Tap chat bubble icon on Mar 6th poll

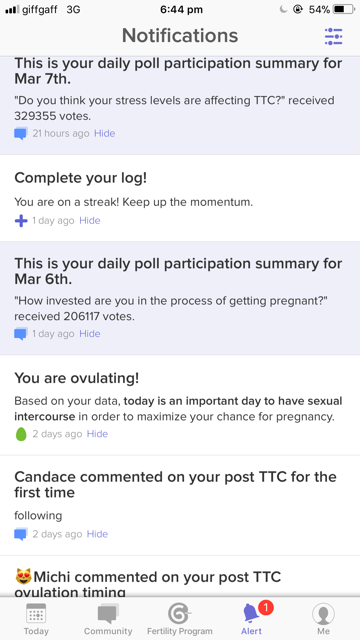21,334
